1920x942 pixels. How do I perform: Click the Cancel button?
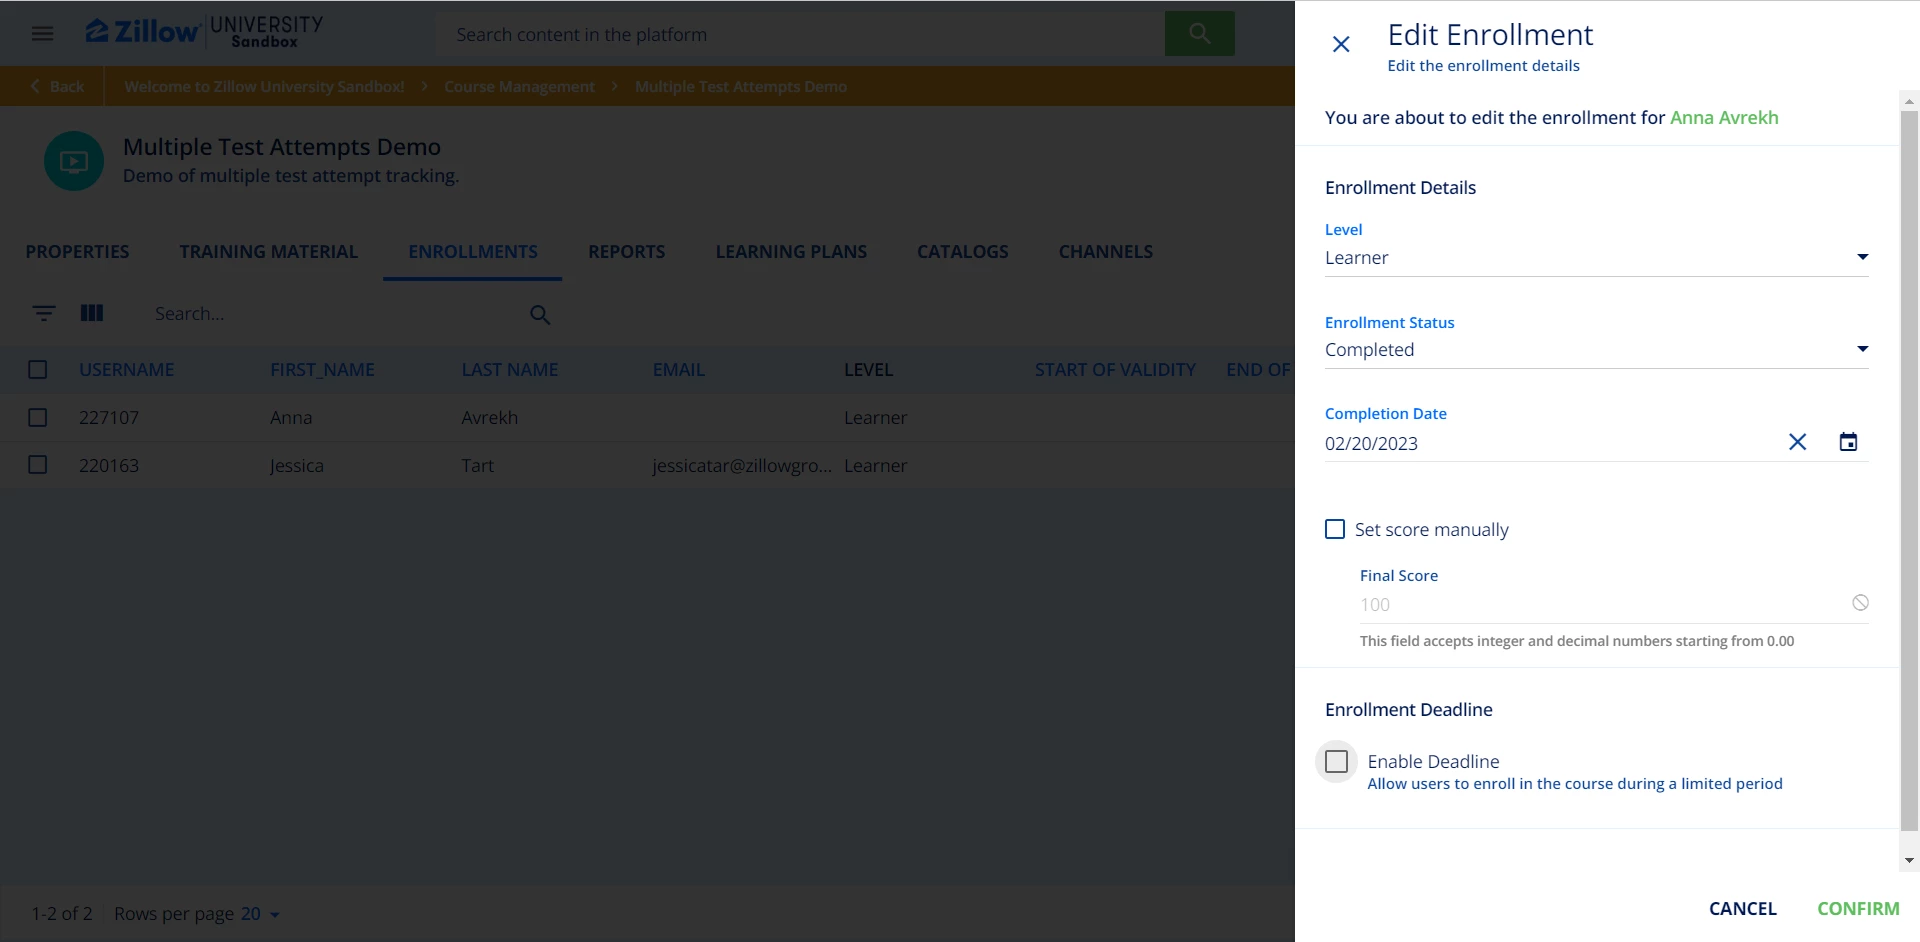pos(1743,909)
